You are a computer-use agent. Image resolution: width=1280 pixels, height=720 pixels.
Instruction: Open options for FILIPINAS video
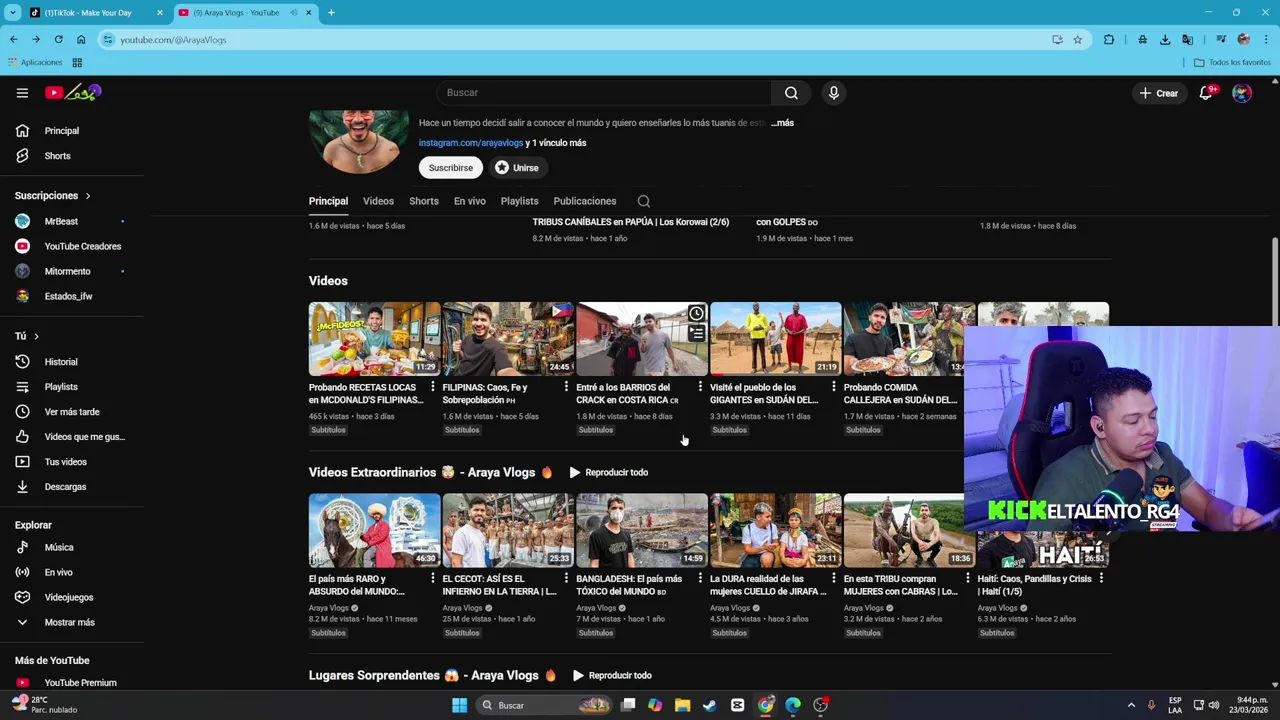coord(566,387)
